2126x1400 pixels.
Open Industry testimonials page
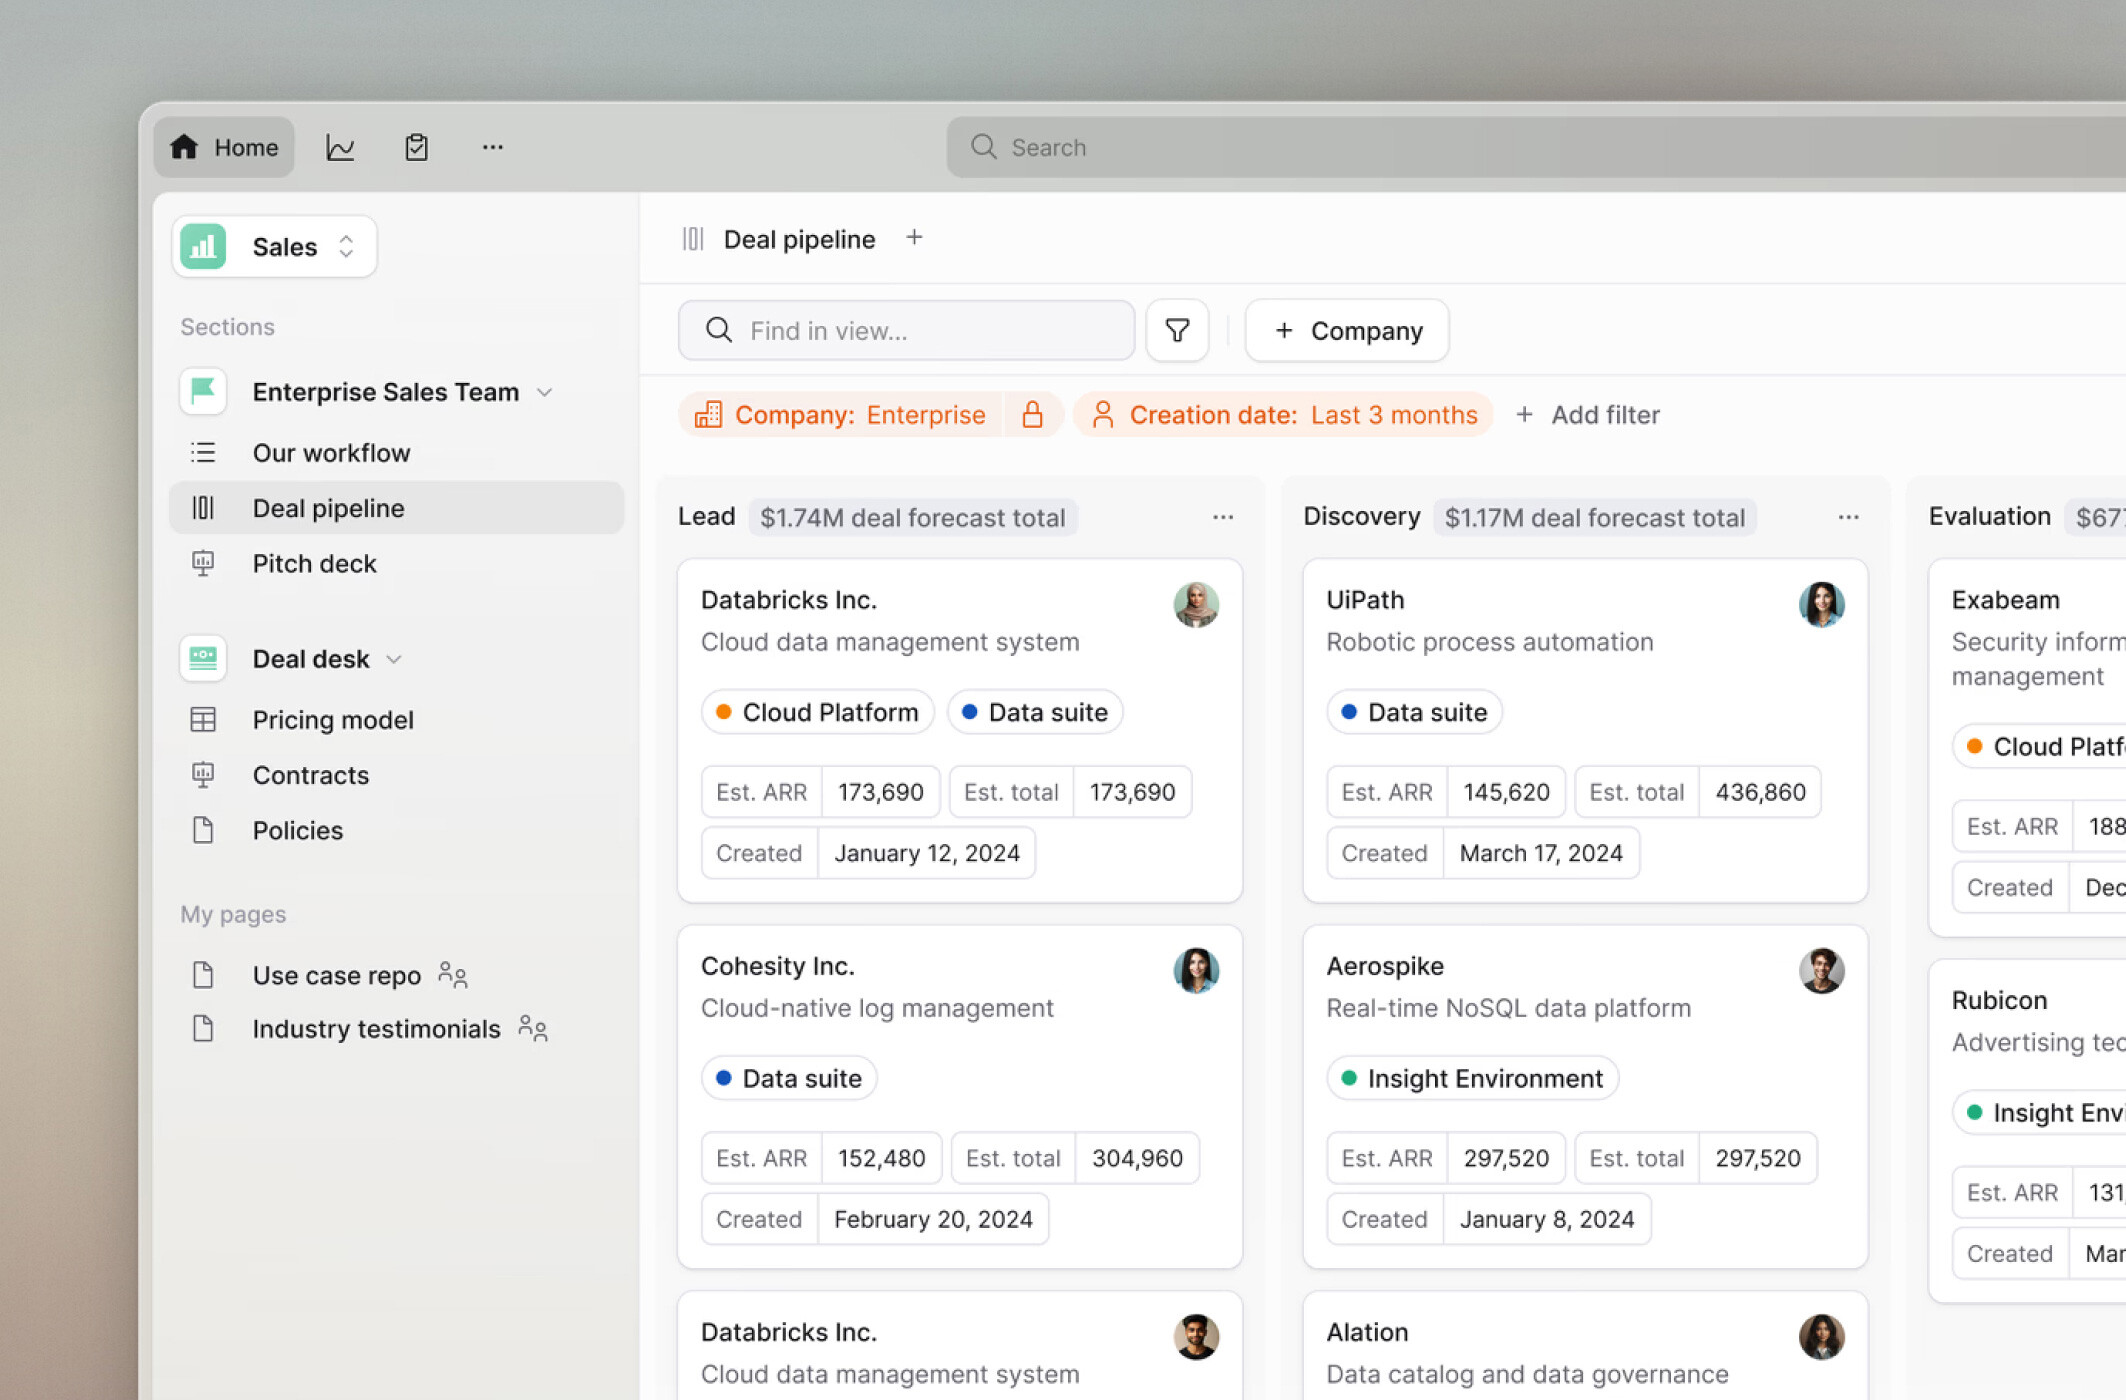[376, 1029]
